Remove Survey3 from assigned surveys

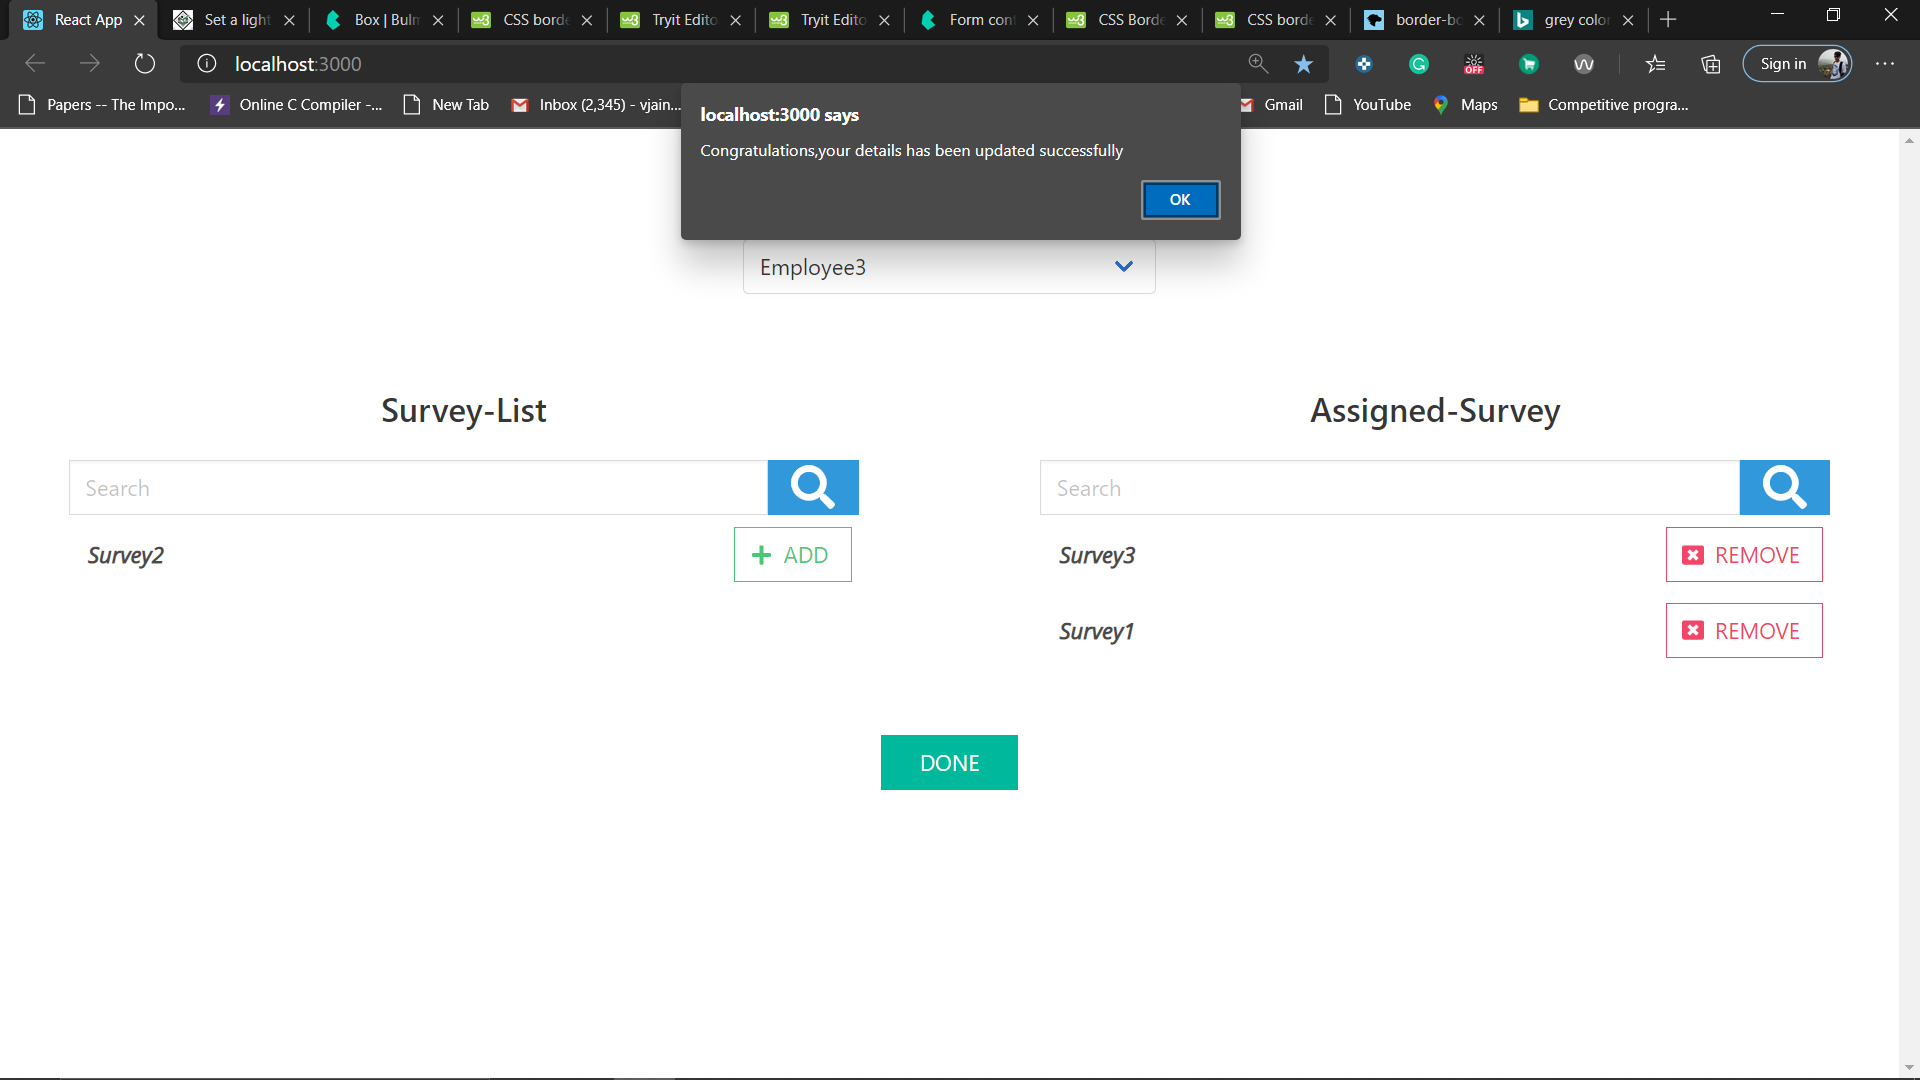pyautogui.click(x=1743, y=555)
